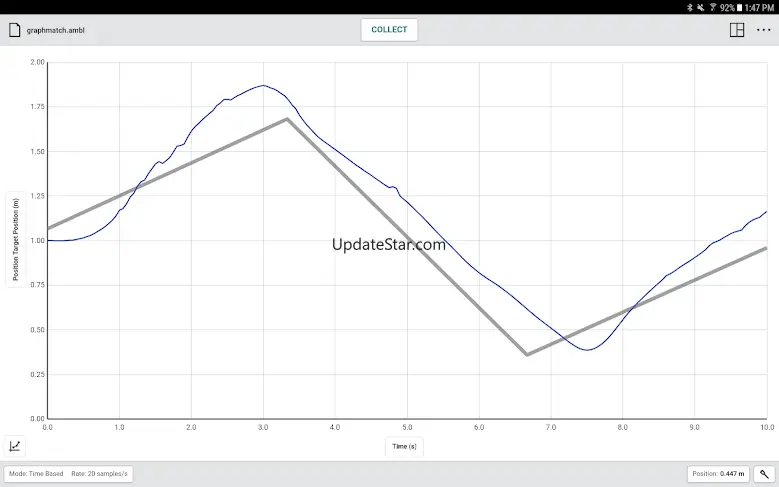The height and width of the screenshot is (487, 779).
Task: Tap the Wi-Fi status icon
Action: click(x=713, y=7)
